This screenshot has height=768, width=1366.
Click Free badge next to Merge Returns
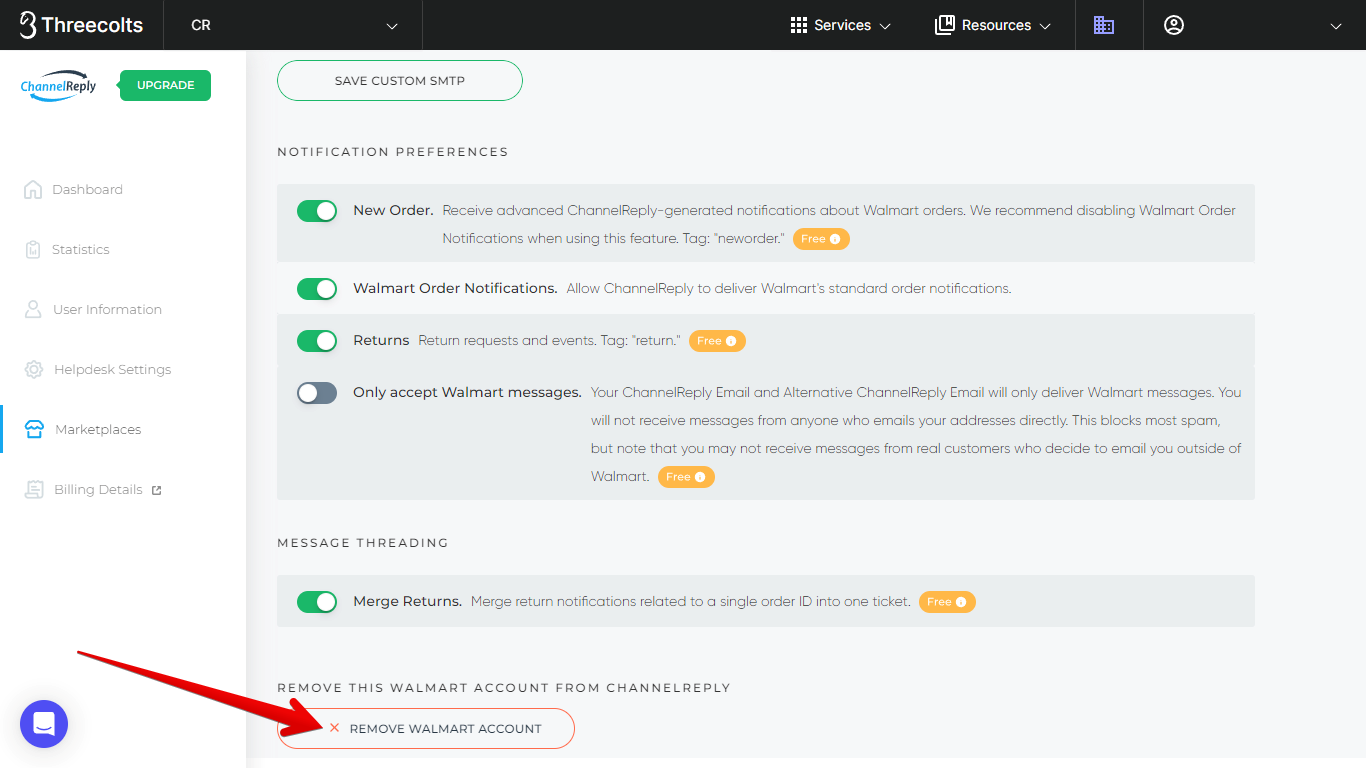947,602
